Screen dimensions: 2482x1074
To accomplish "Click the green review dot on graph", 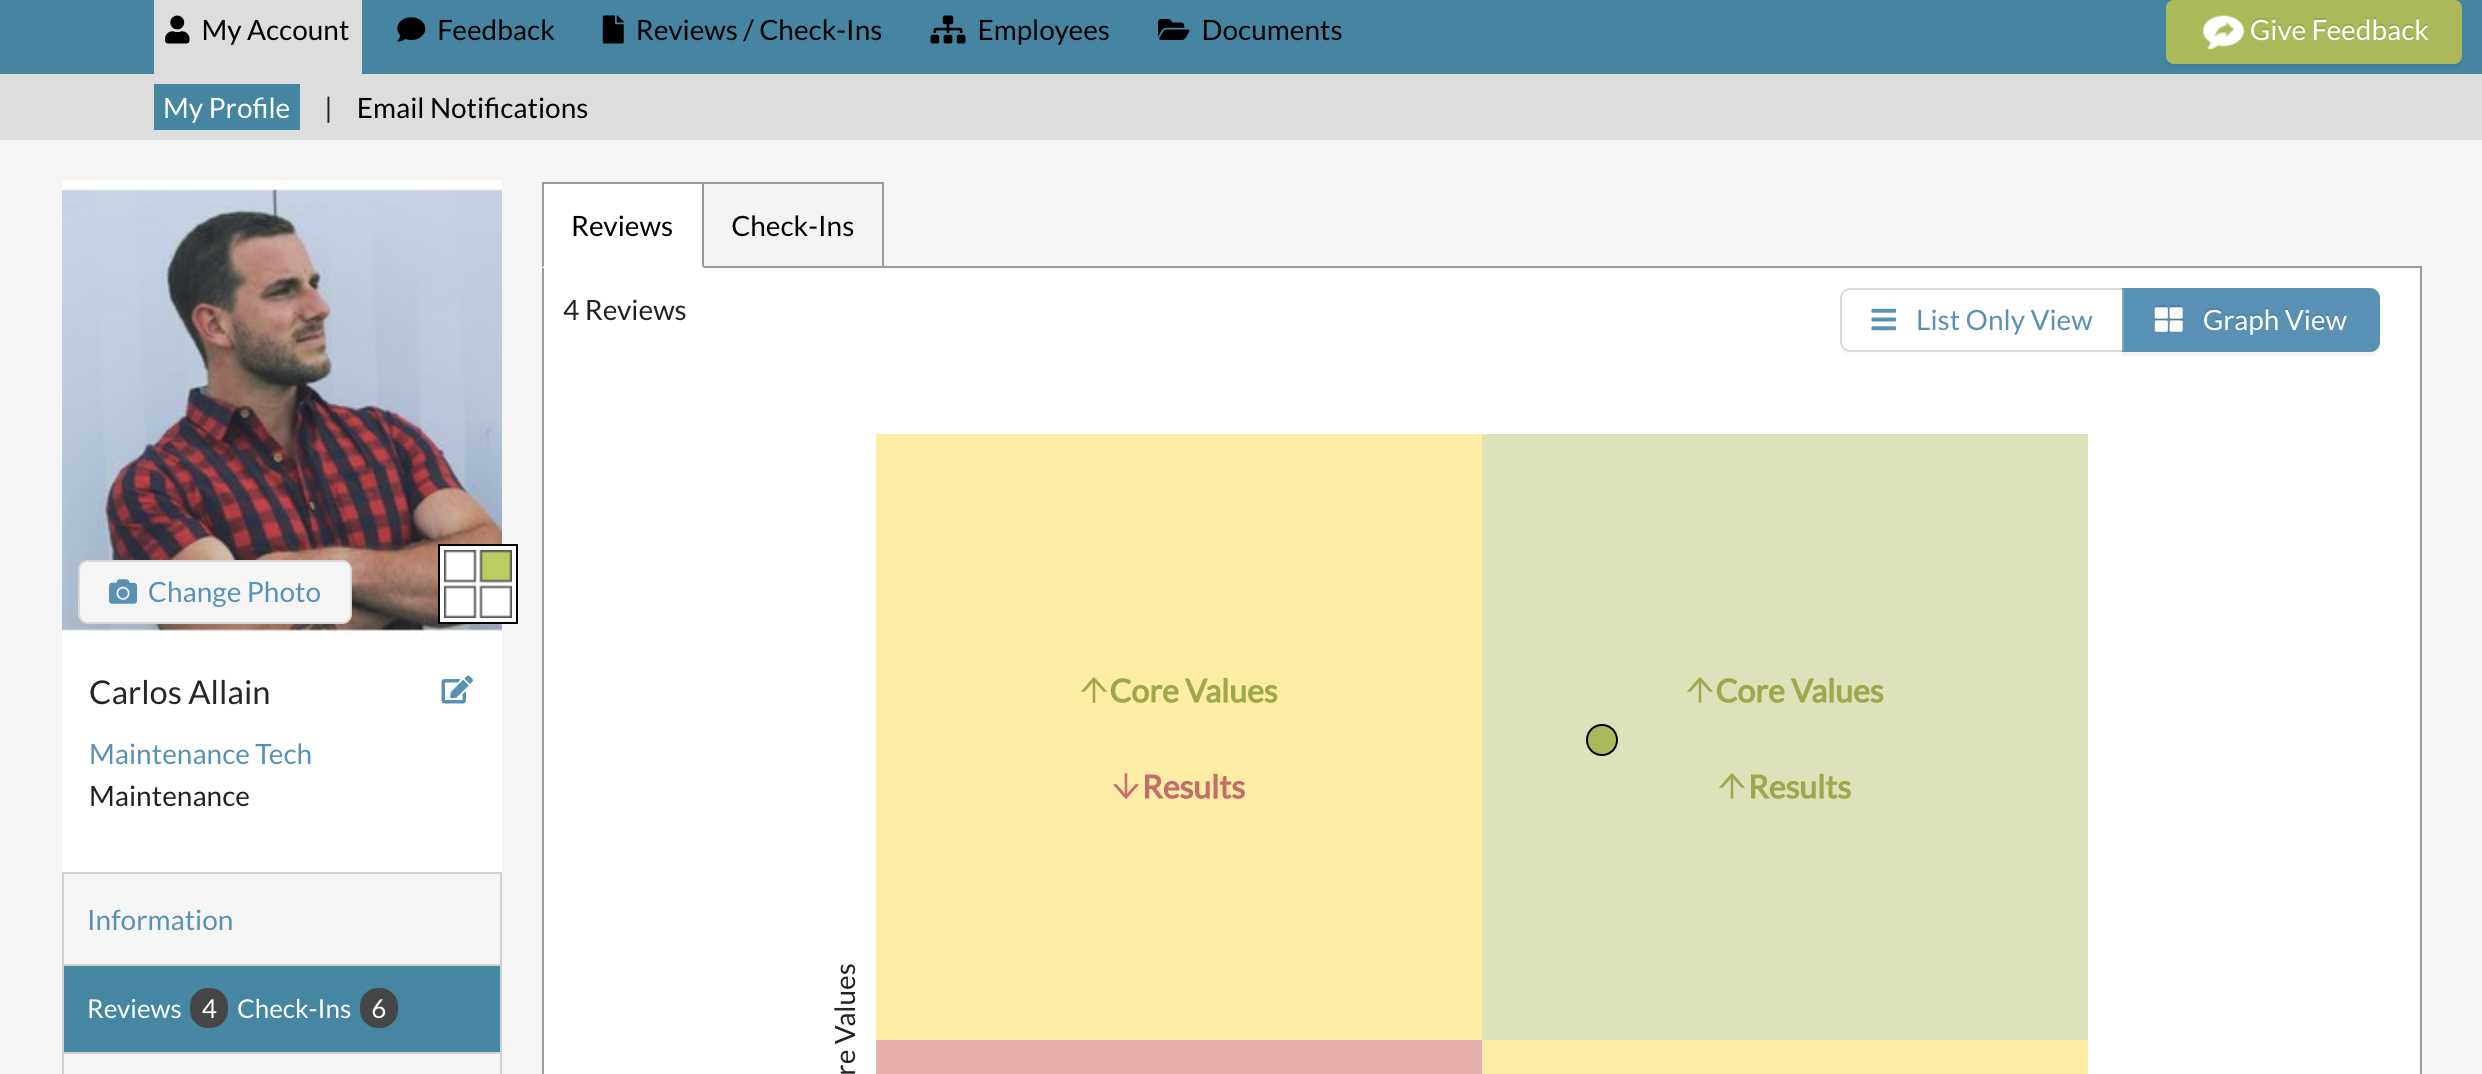I will pos(1601,740).
